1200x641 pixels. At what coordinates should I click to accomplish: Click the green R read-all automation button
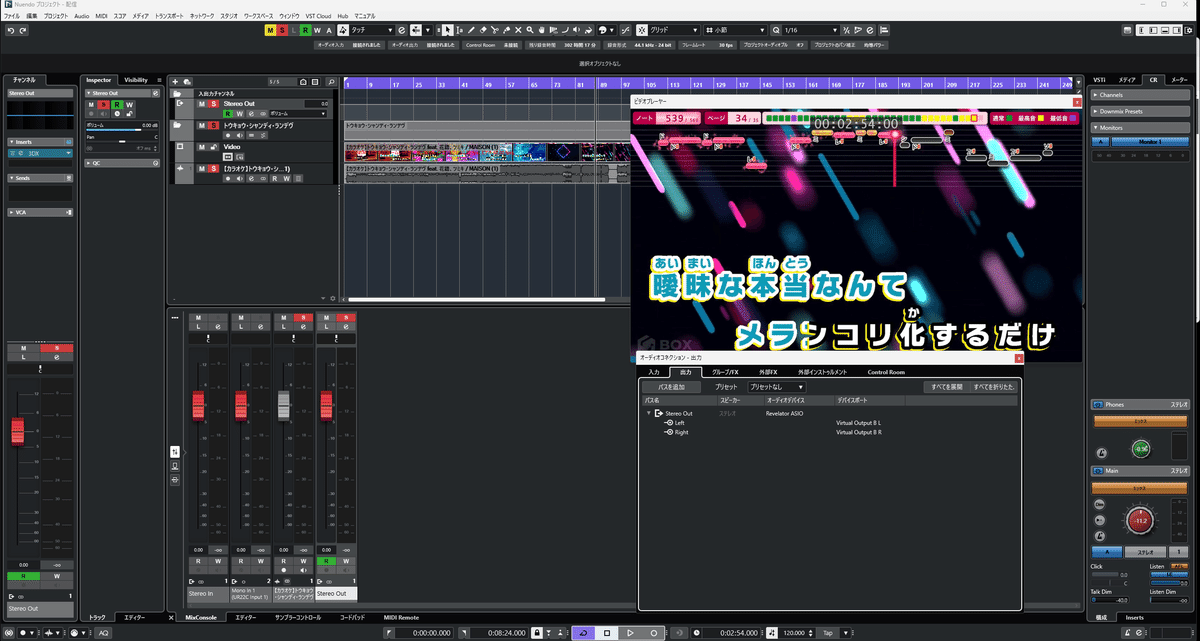pyautogui.click(x=305, y=31)
